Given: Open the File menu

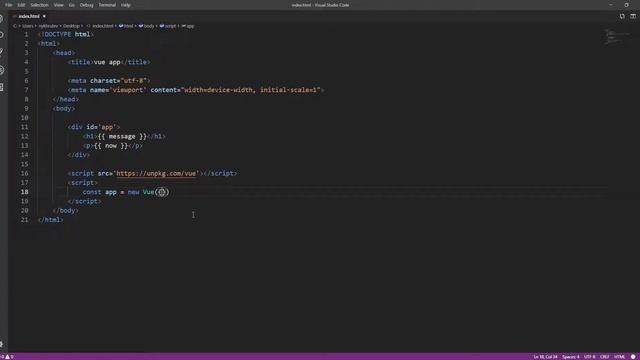Looking at the screenshot, I should click(x=8, y=5).
